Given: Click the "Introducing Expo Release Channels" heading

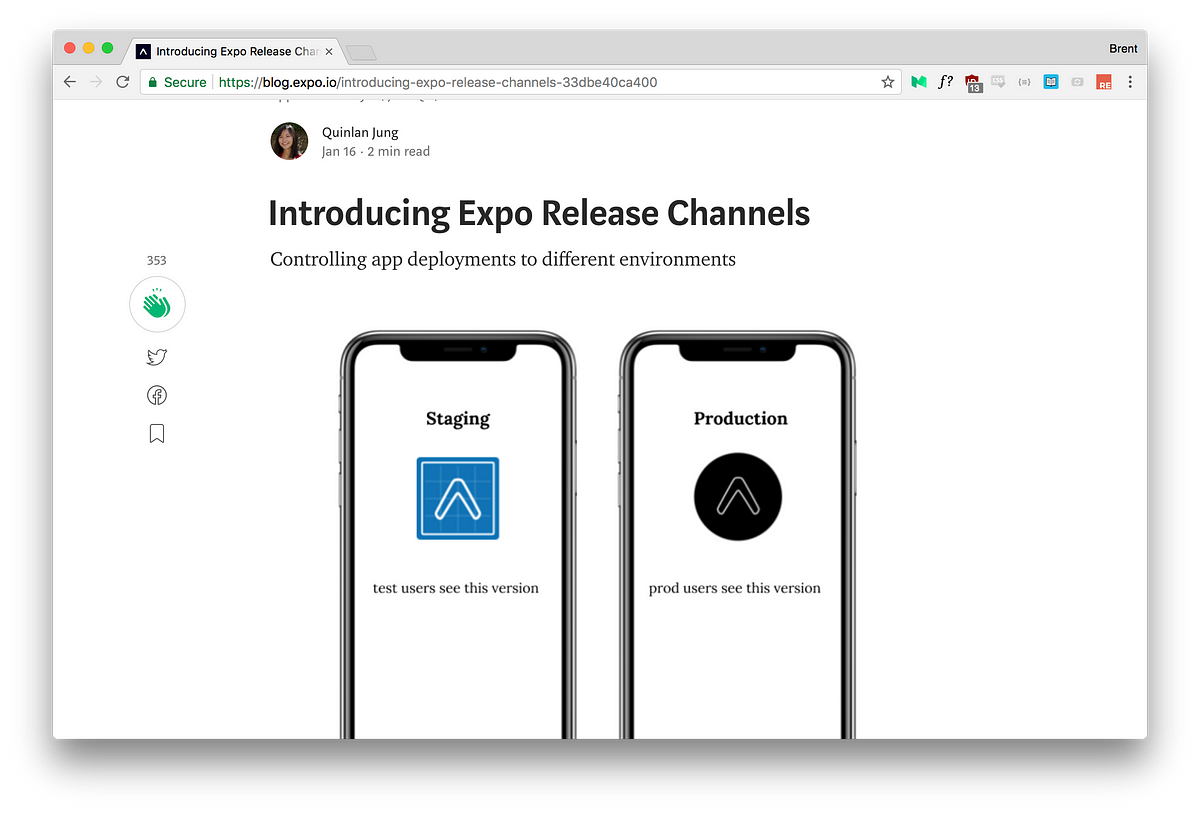Looking at the screenshot, I should 539,213.
